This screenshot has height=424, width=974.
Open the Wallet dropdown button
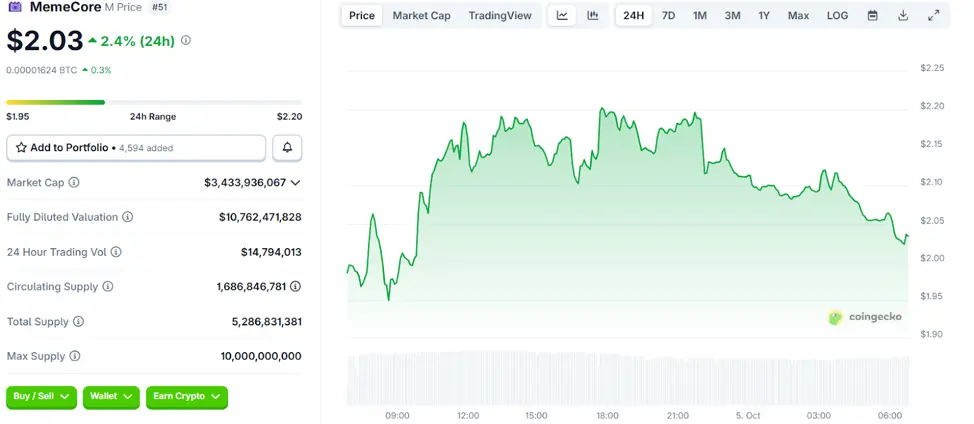pyautogui.click(x=111, y=397)
